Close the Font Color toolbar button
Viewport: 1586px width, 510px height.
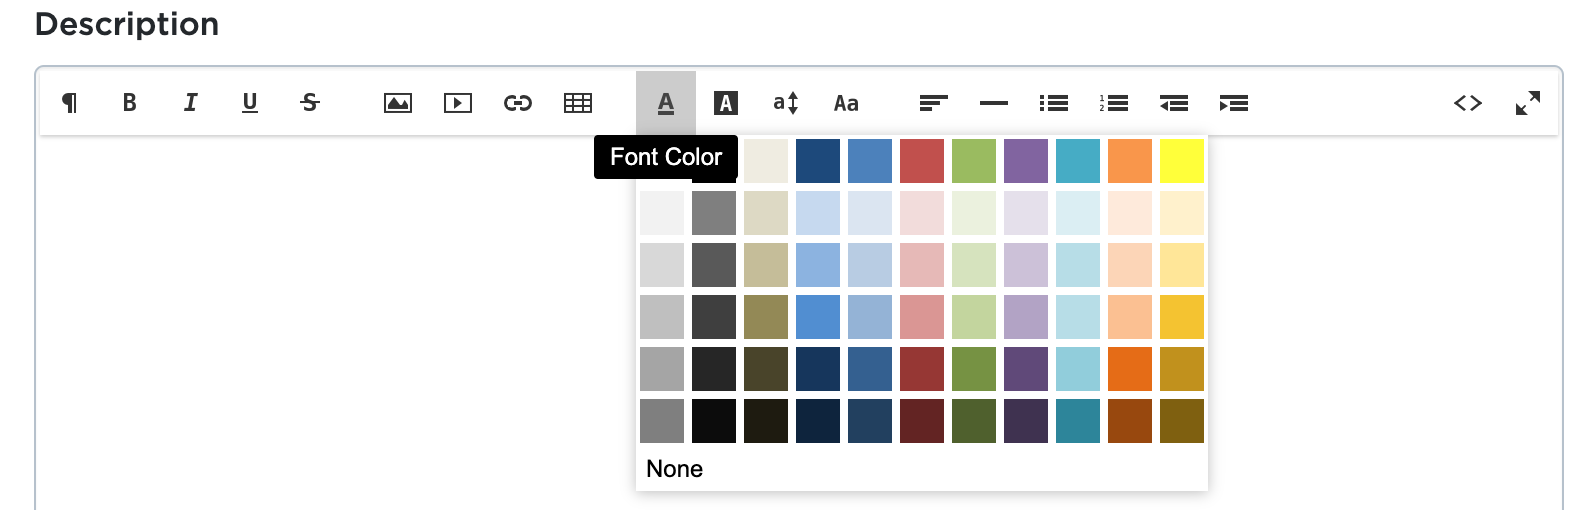tap(666, 103)
